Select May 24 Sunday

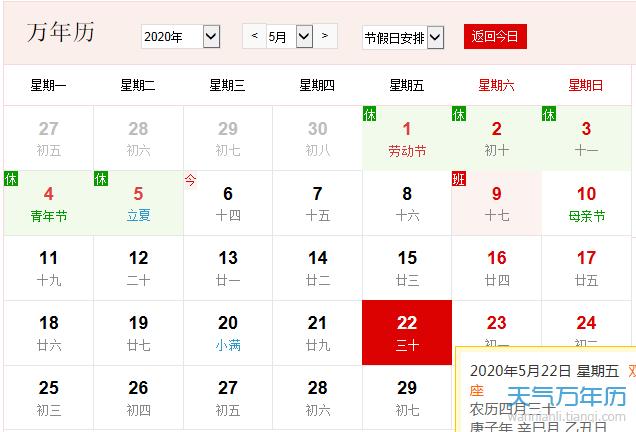coord(586,324)
